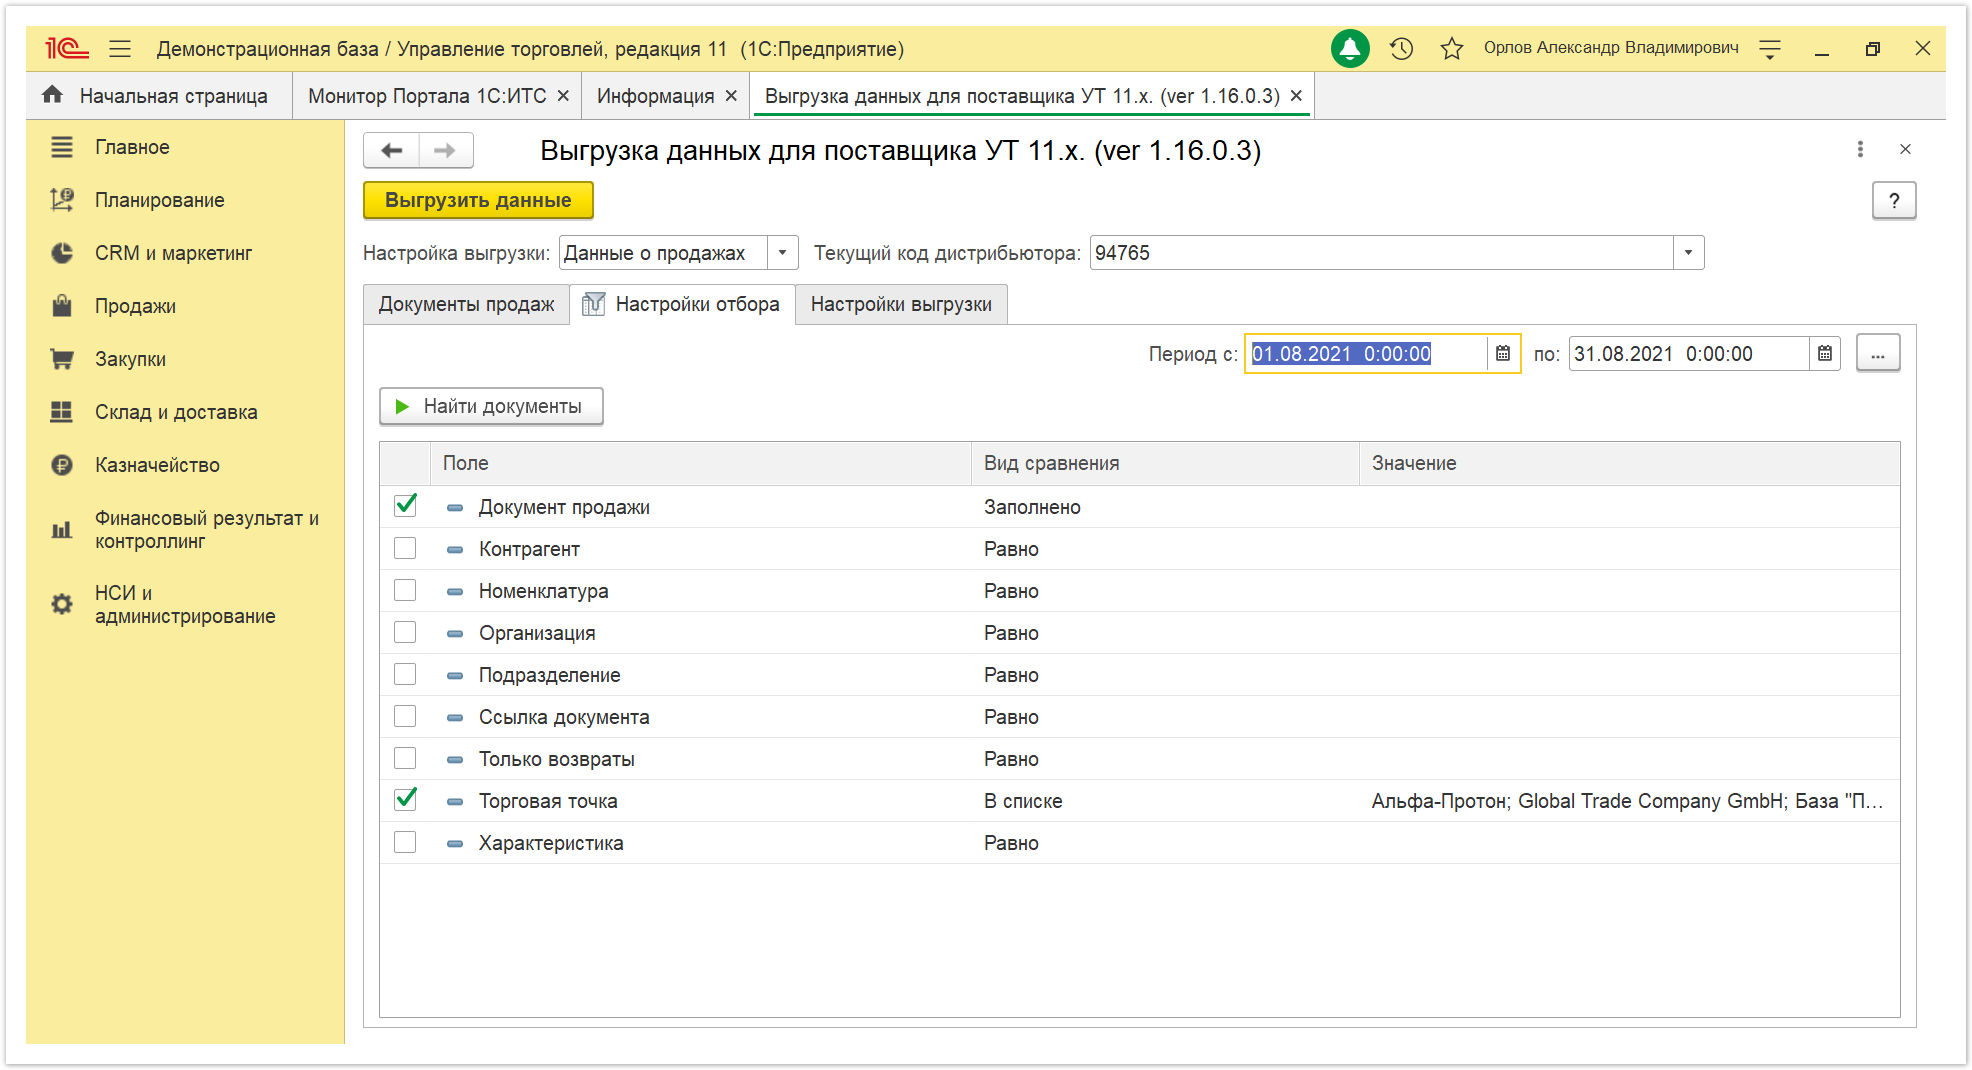Click the ellipsis button to choose period
The width and height of the screenshot is (1972, 1070).
tap(1878, 353)
